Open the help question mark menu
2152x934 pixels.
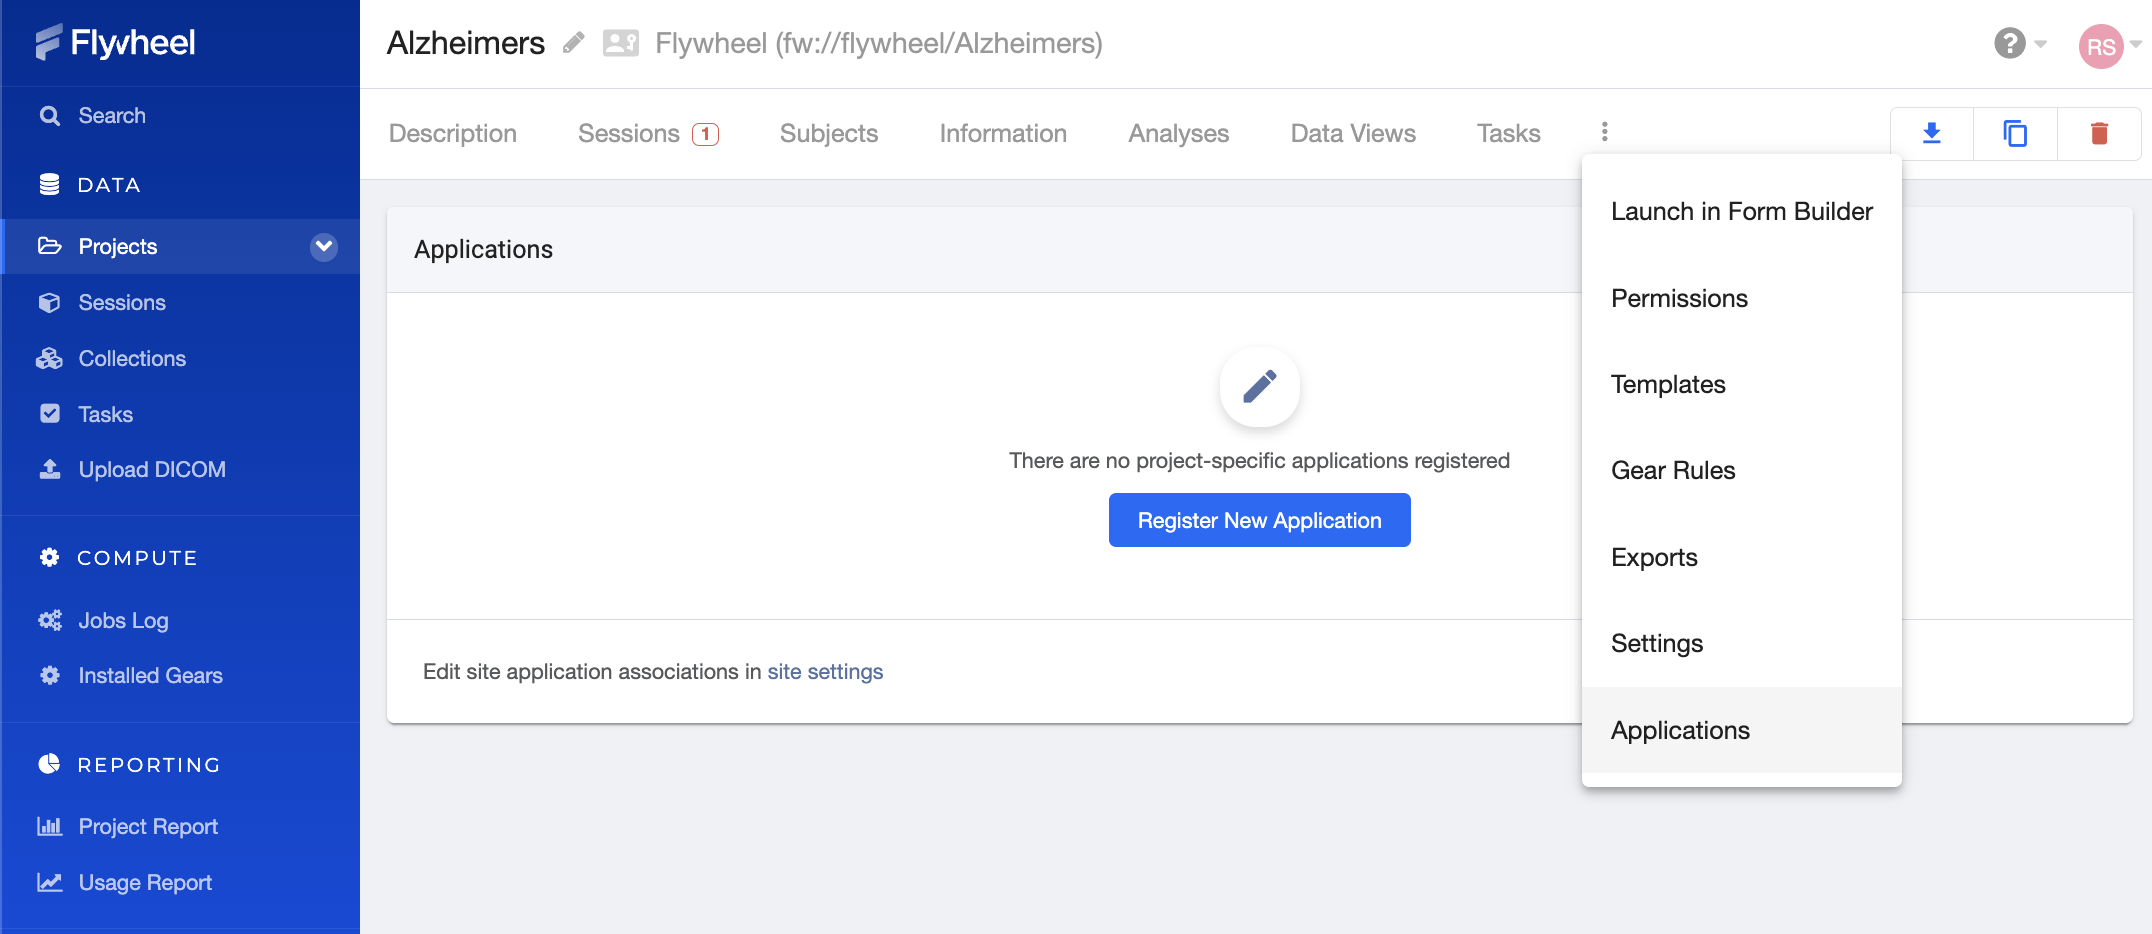pos(2019,44)
